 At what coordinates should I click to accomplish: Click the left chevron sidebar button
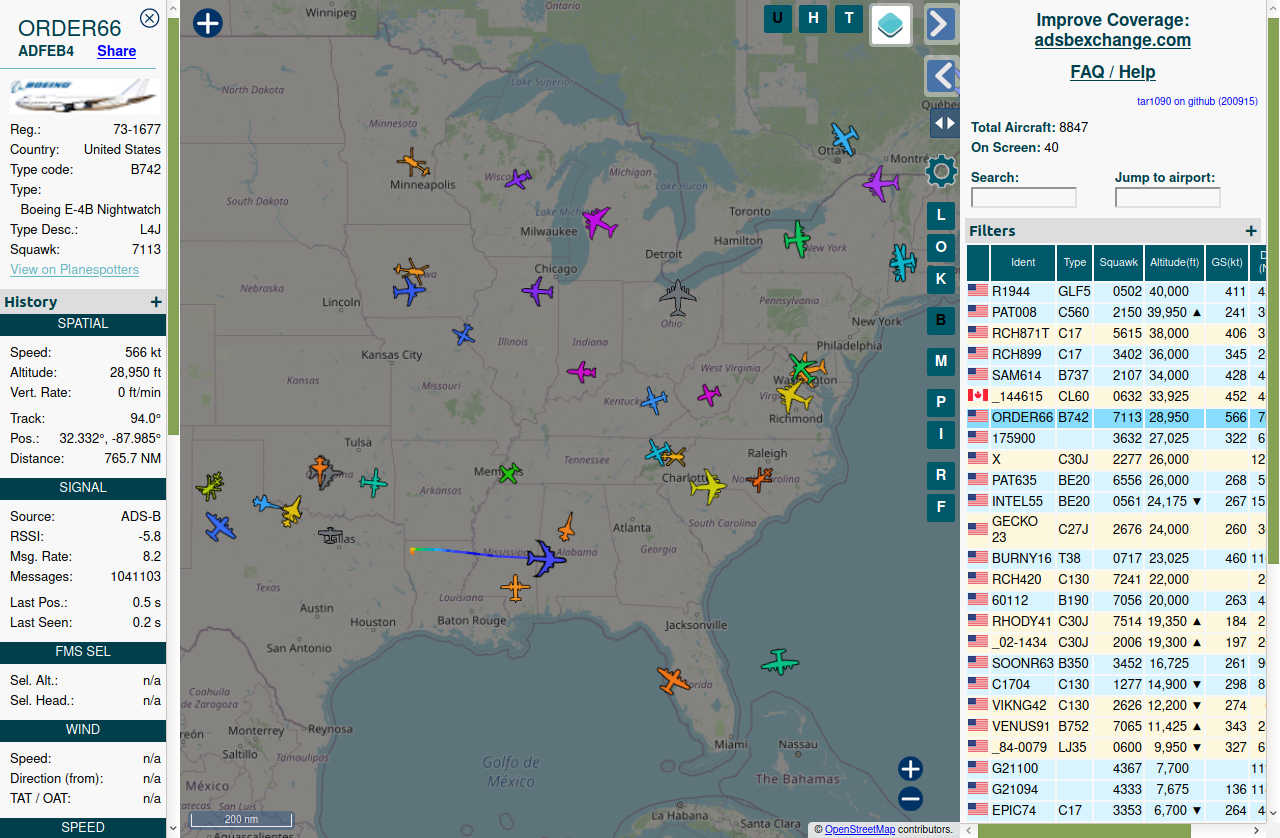tap(941, 75)
